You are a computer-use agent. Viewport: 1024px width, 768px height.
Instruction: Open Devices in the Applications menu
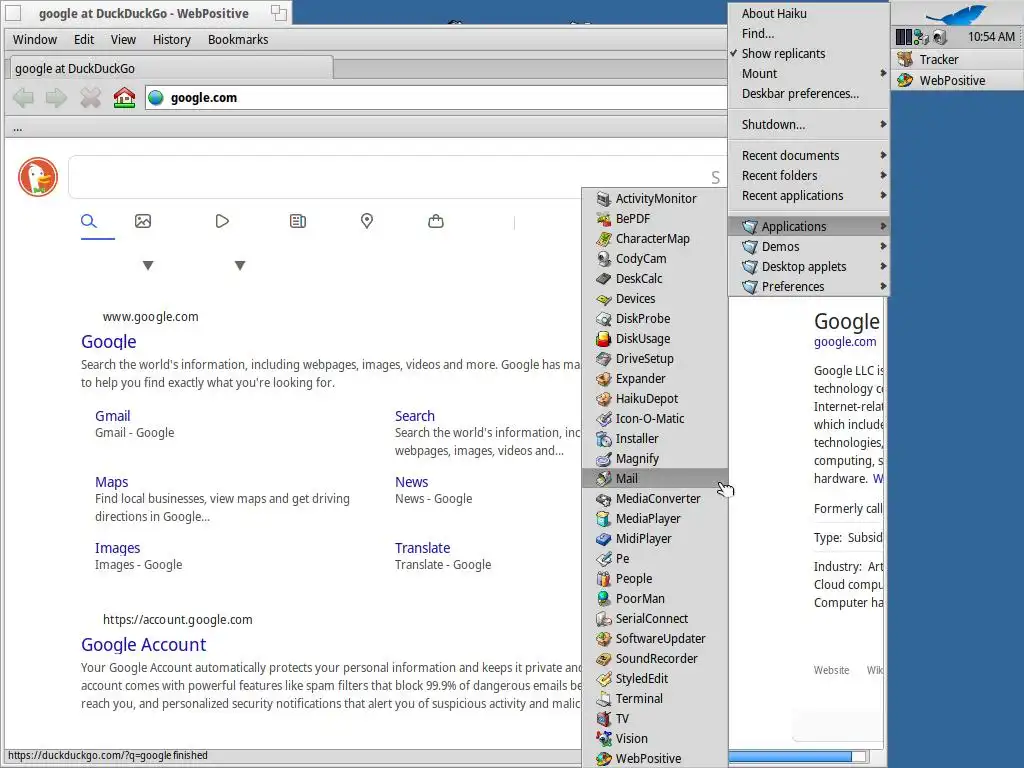click(654, 298)
